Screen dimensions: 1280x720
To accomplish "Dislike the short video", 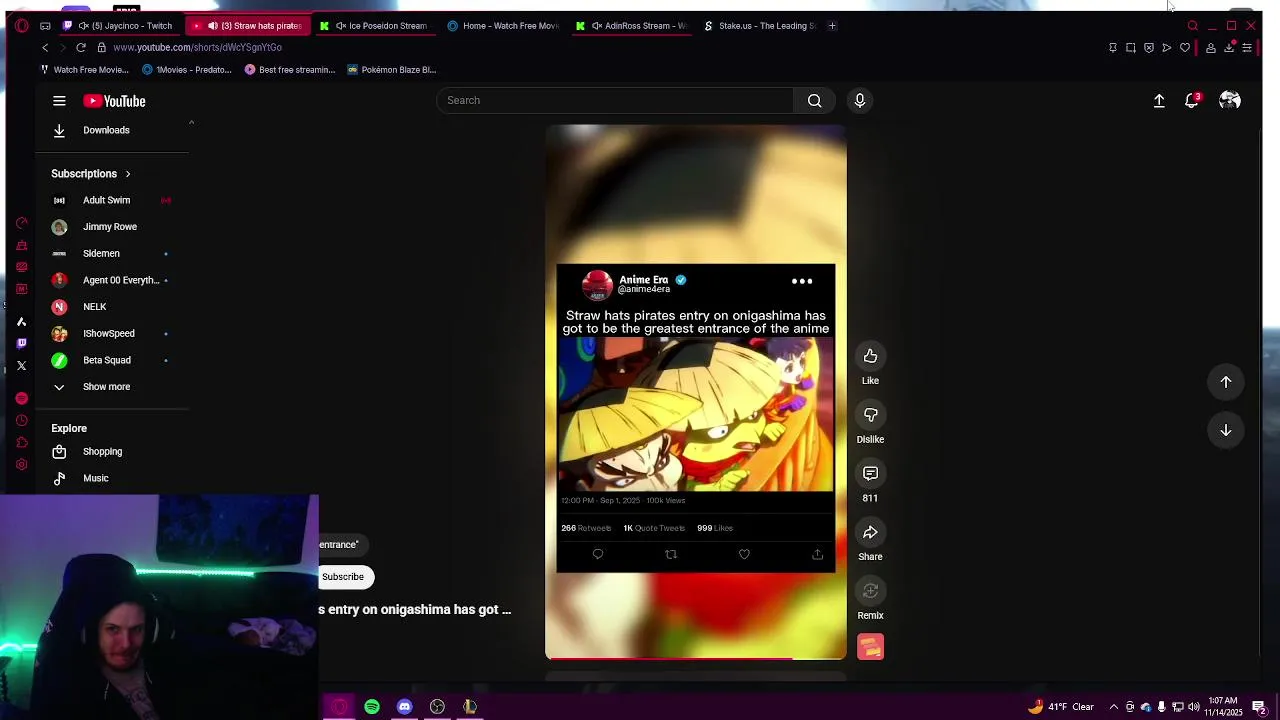I will (x=870, y=415).
